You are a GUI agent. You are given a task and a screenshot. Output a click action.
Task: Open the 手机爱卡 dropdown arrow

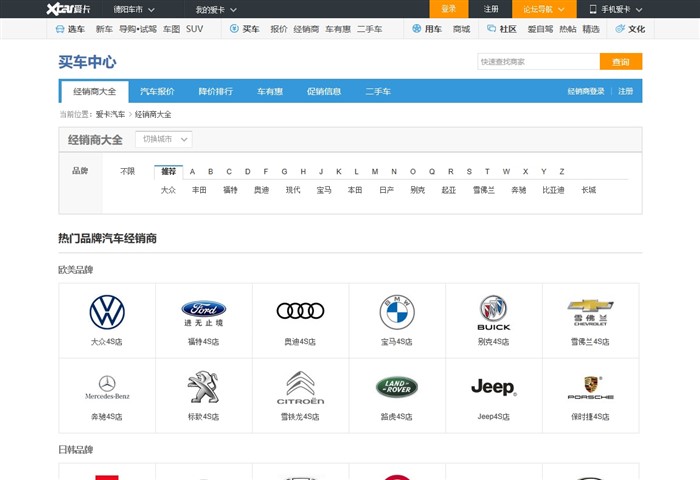639,9
